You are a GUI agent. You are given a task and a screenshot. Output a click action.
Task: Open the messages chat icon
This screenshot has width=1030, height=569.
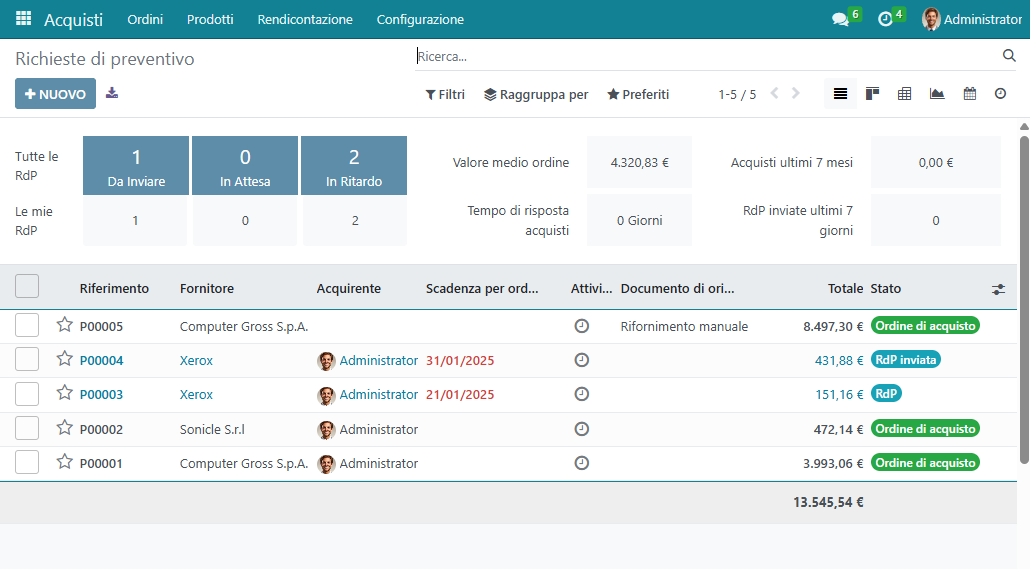(x=839, y=19)
